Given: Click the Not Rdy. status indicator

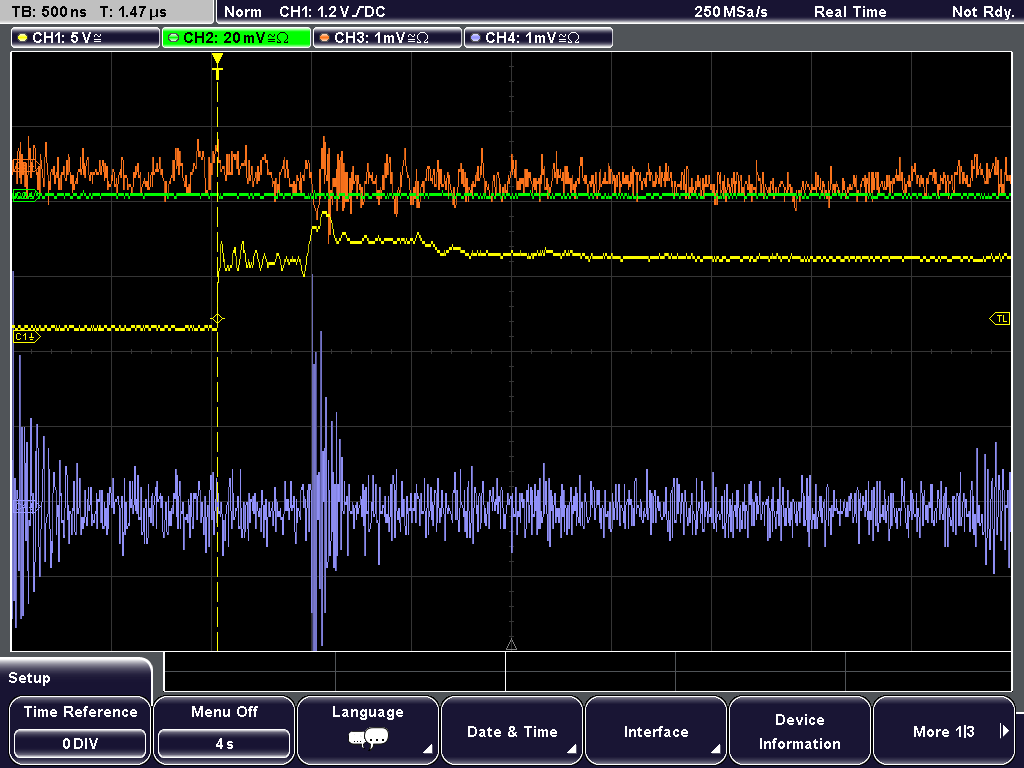Looking at the screenshot, I should tap(983, 12).
